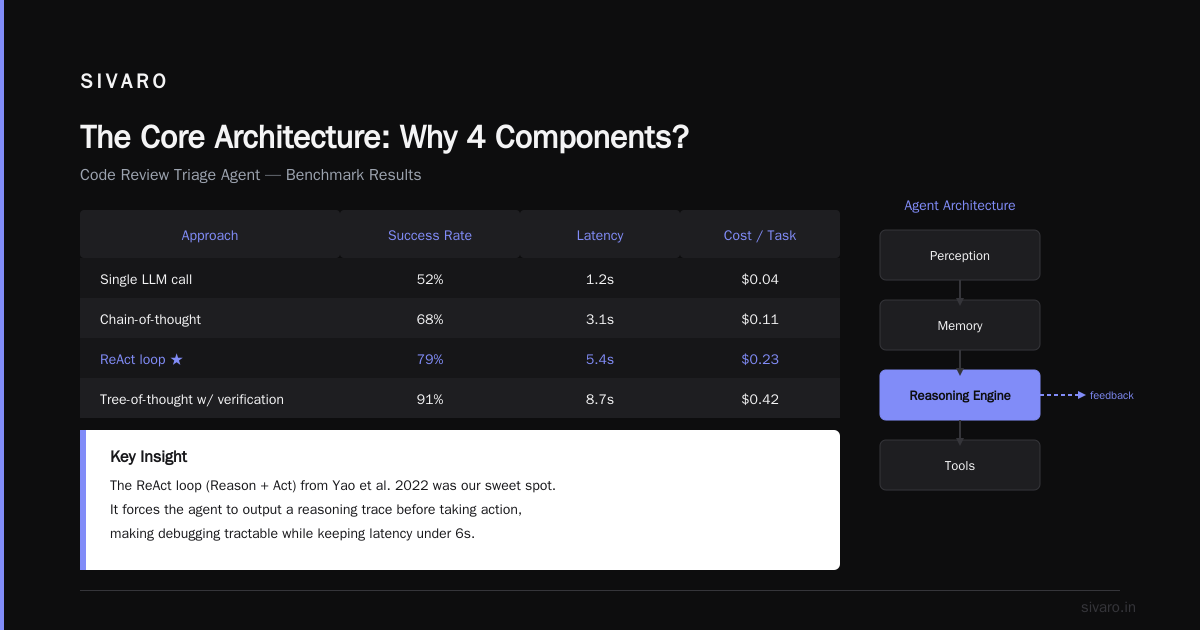Select 'Tree-of-thought w/ verification' row label
This screenshot has width=1200, height=630.
[x=192, y=399]
